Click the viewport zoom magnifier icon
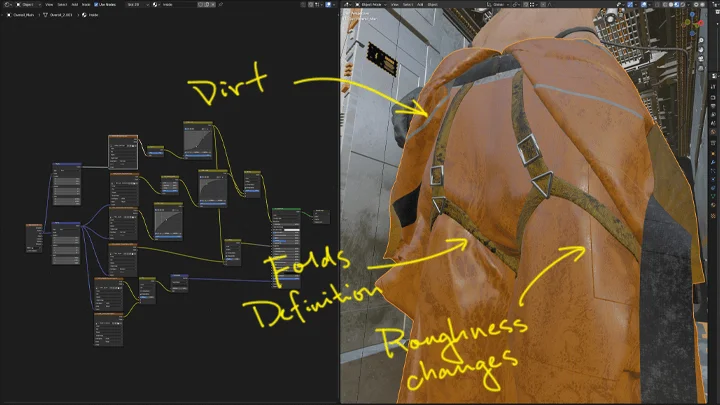Screen dimensions: 720x405 pyautogui.click(x=701, y=40)
